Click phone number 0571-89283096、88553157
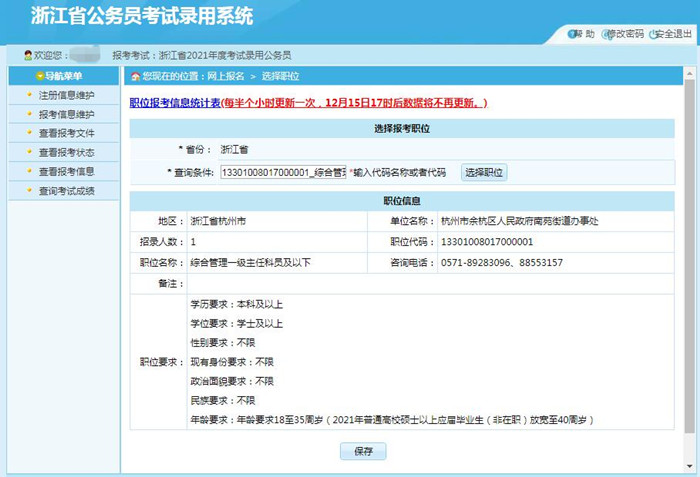The width and height of the screenshot is (700, 477). [x=501, y=263]
